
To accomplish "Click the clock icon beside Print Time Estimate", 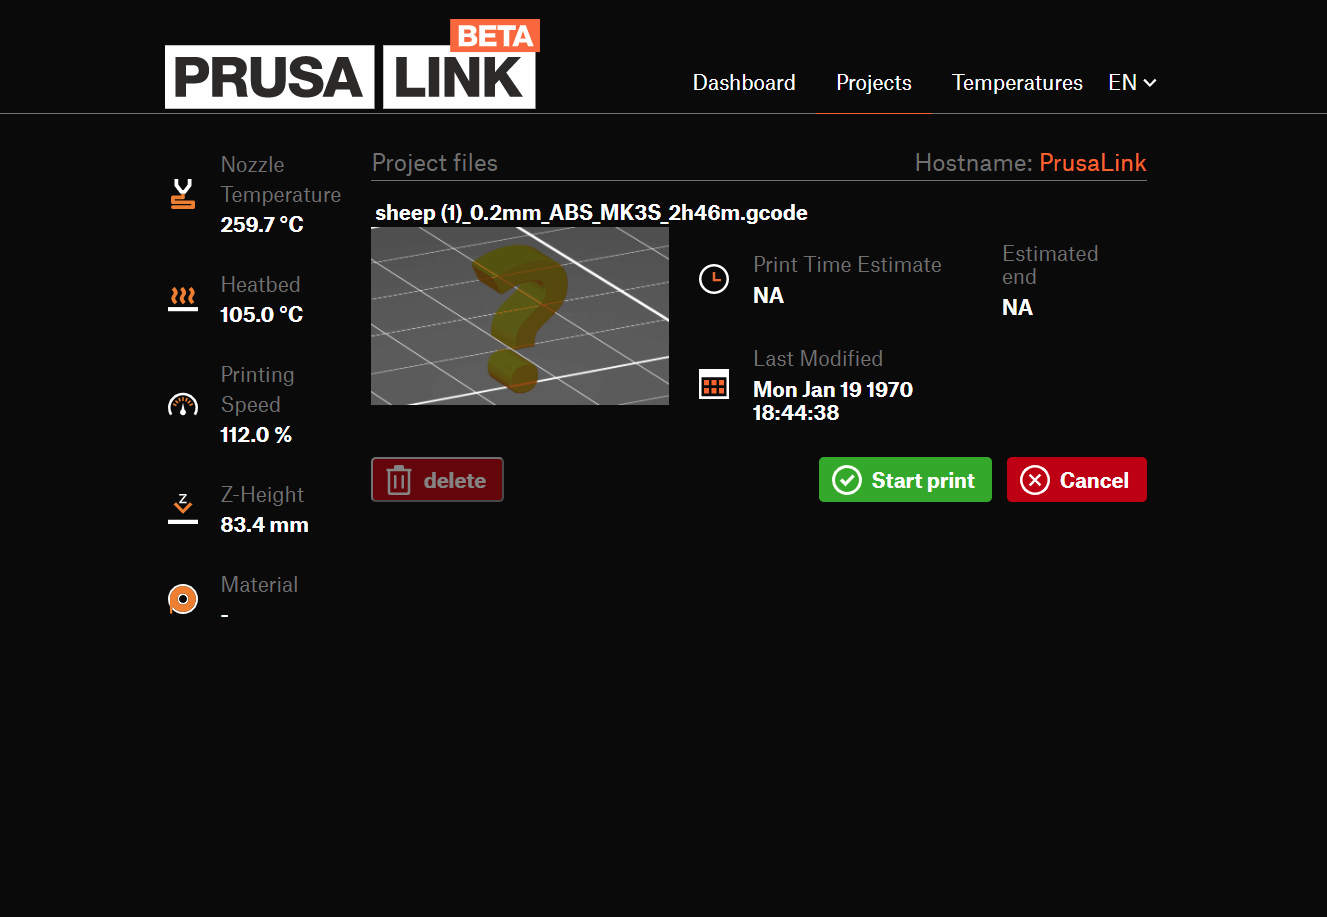I will point(713,279).
